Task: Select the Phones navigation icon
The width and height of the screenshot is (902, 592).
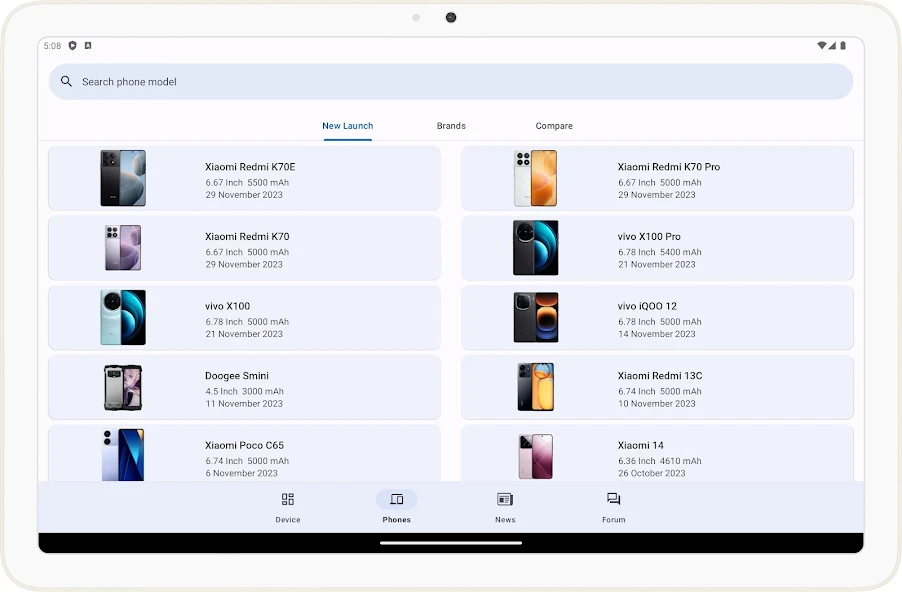Action: point(396,499)
